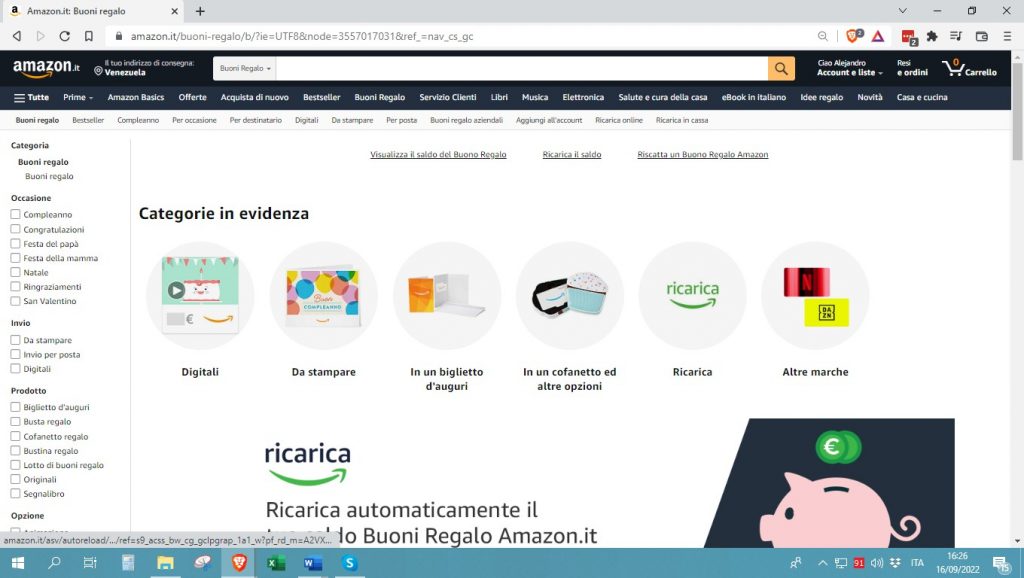The width and height of the screenshot is (1024, 578).
Task: Expand the Account e liste menu
Action: 845,72
